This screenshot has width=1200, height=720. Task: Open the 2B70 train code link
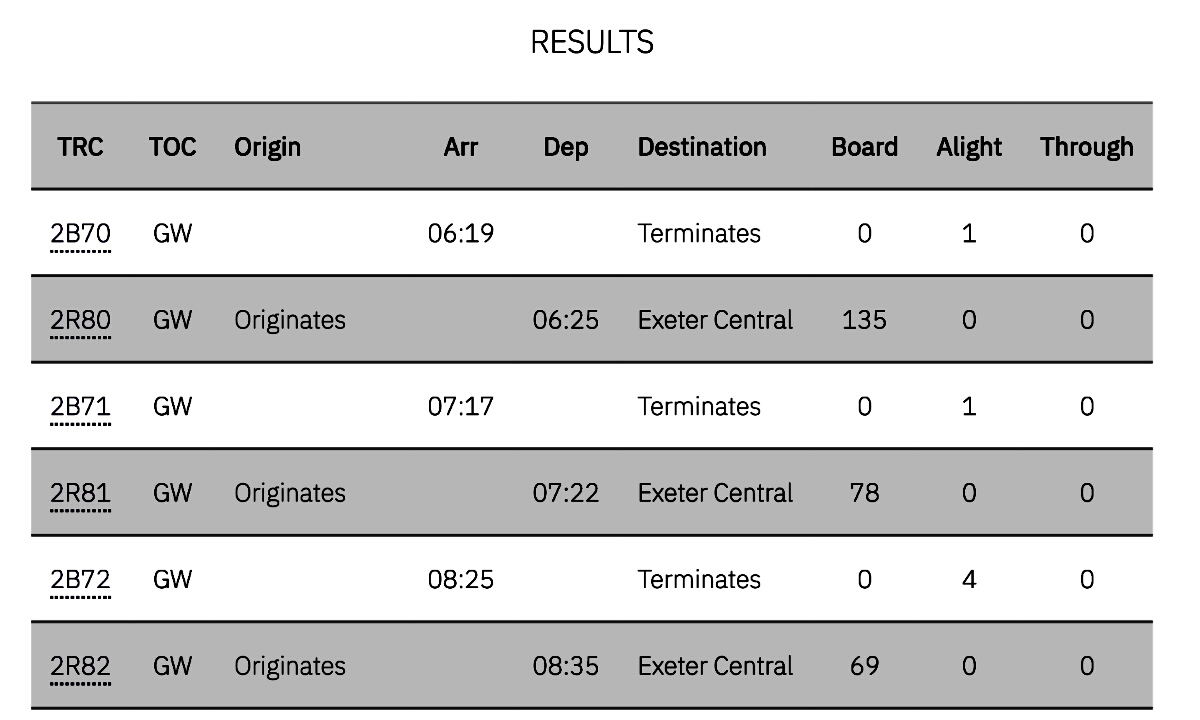80,234
